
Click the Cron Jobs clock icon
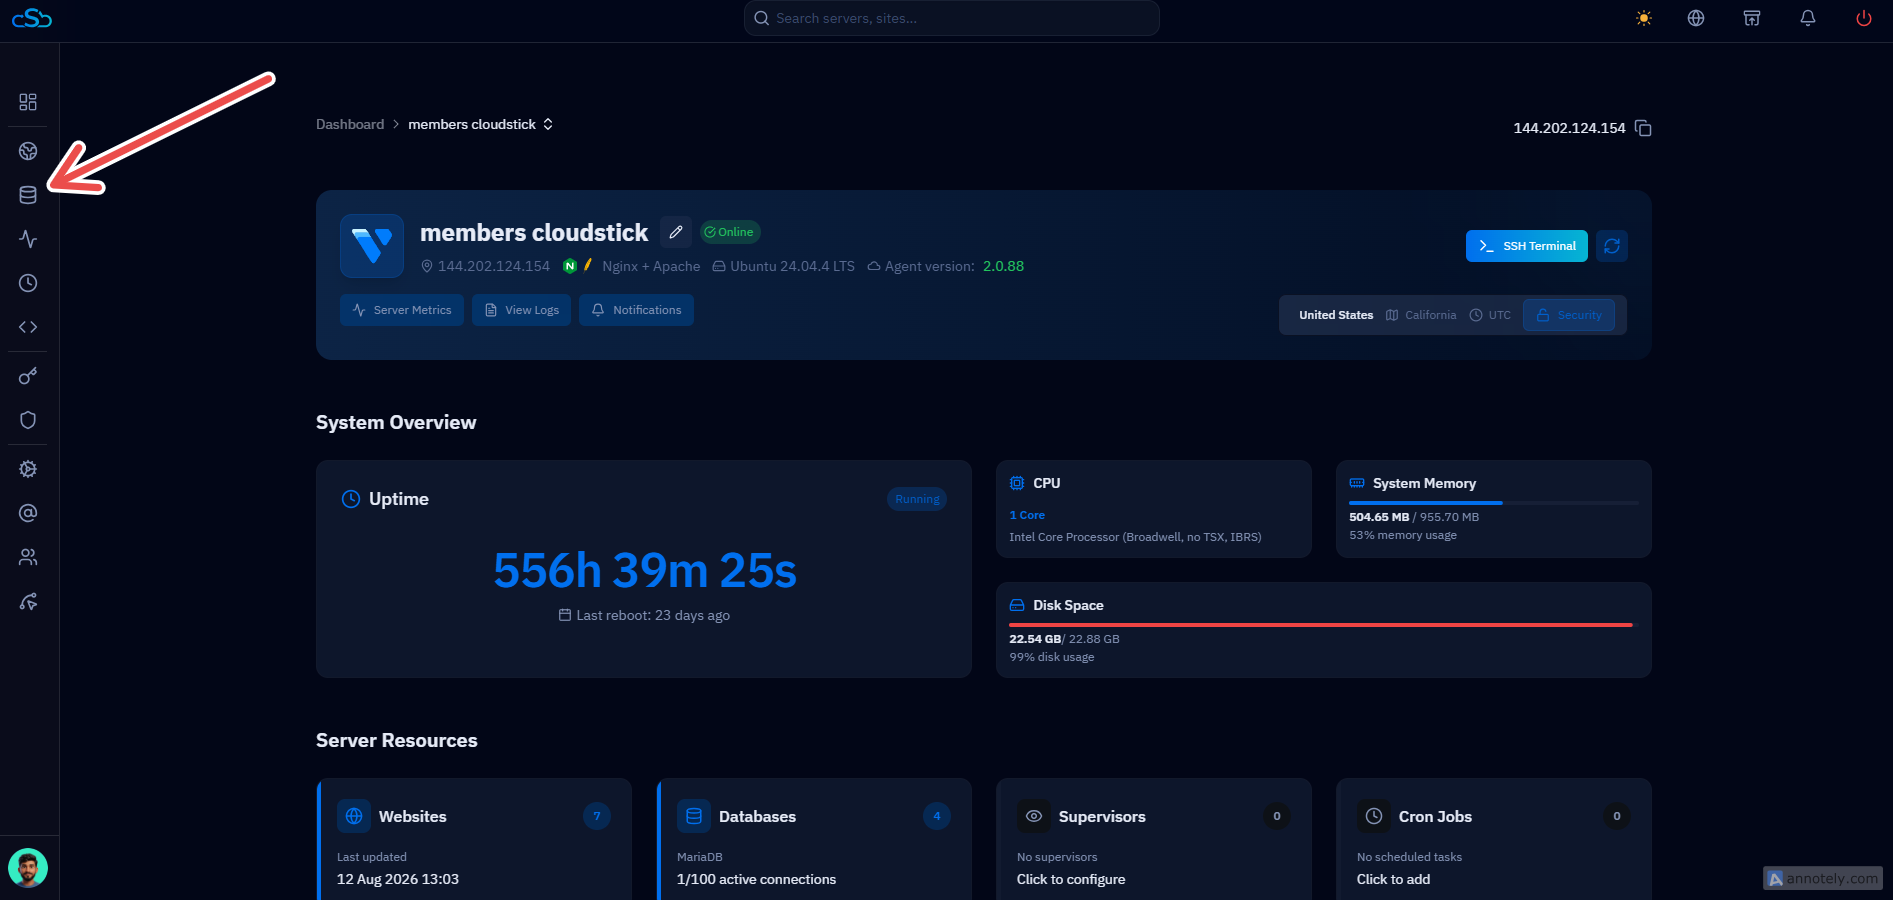1374,816
